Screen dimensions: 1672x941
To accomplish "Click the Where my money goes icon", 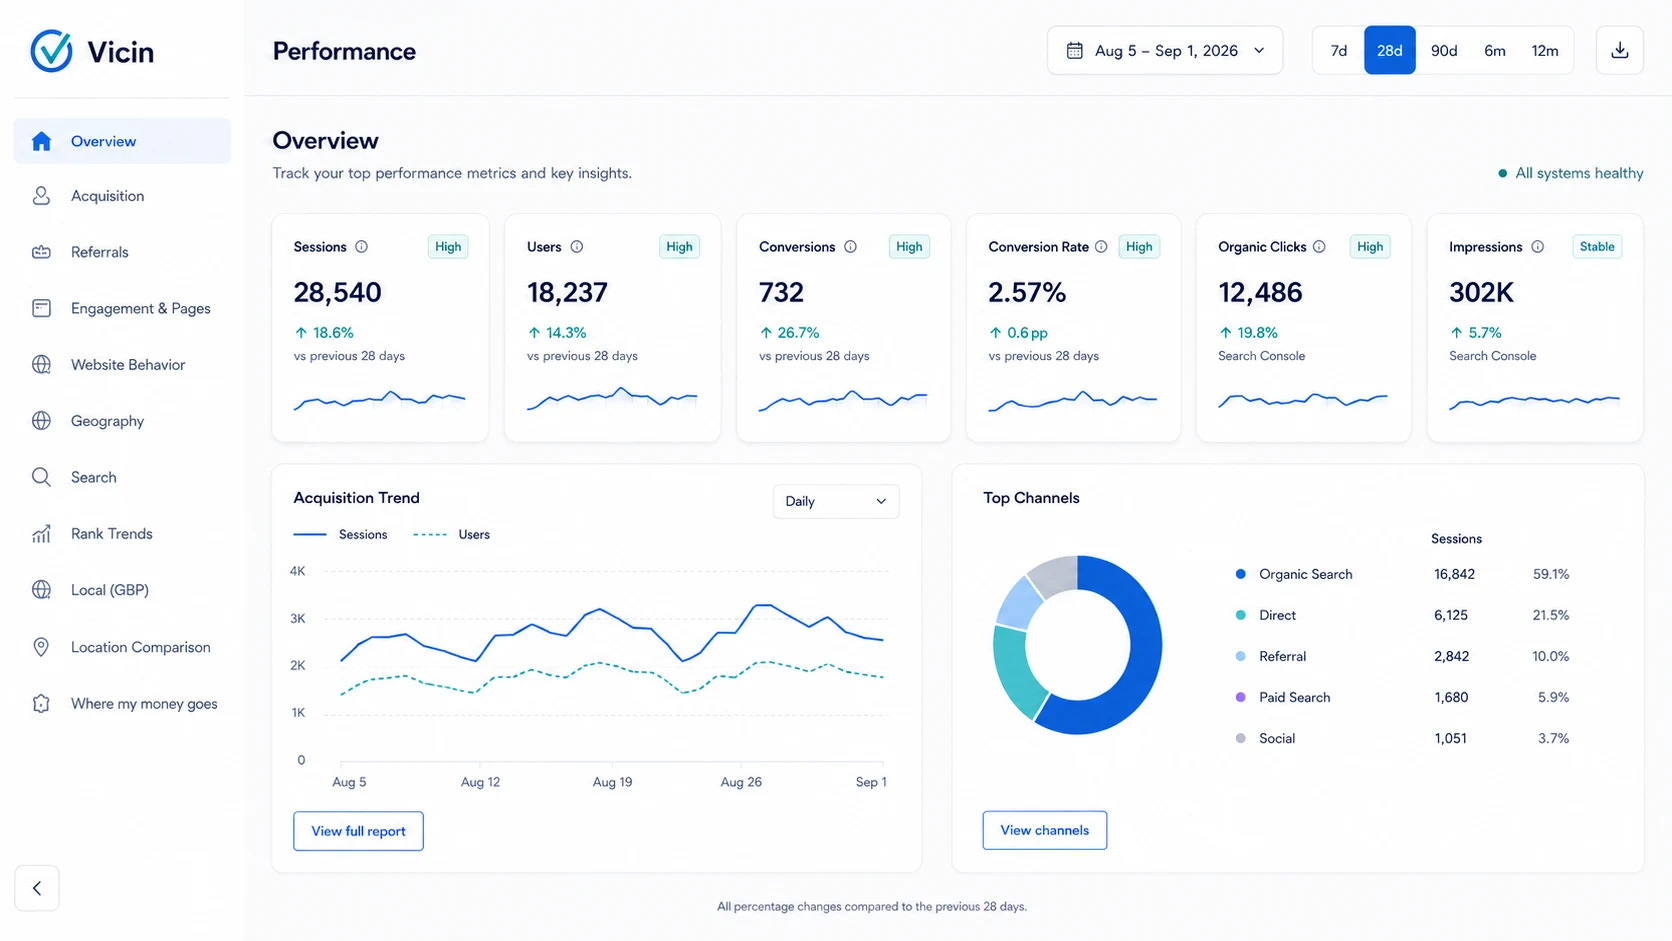I will tap(41, 703).
